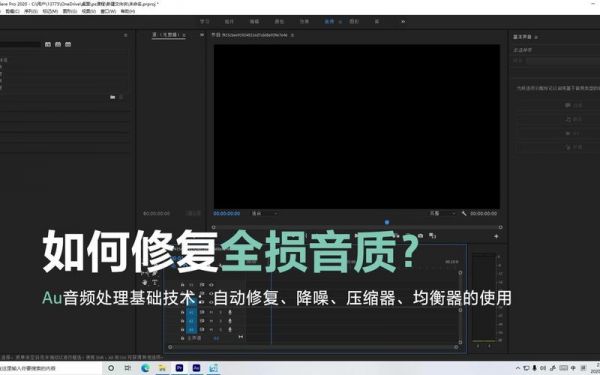600x375 pixels.
Task: Open the Essential Sound preset dropdown
Action: pos(562,60)
